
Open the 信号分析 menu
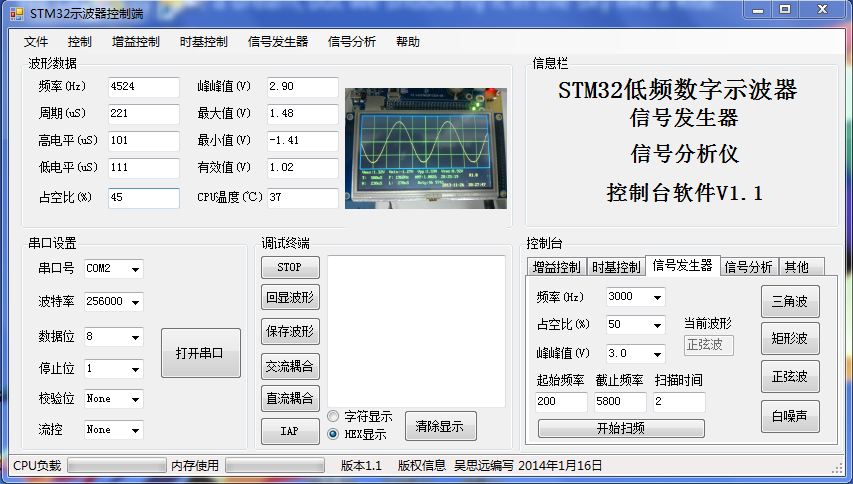(x=351, y=42)
